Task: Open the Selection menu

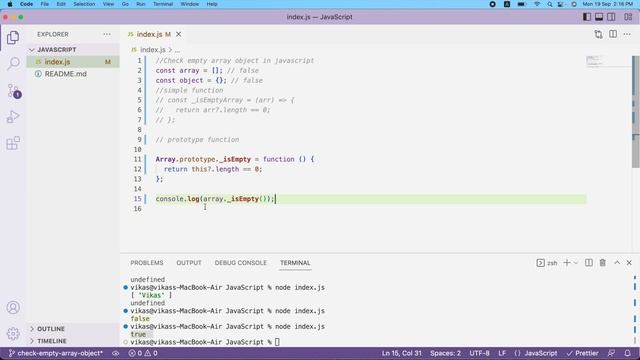Action: point(84,4)
